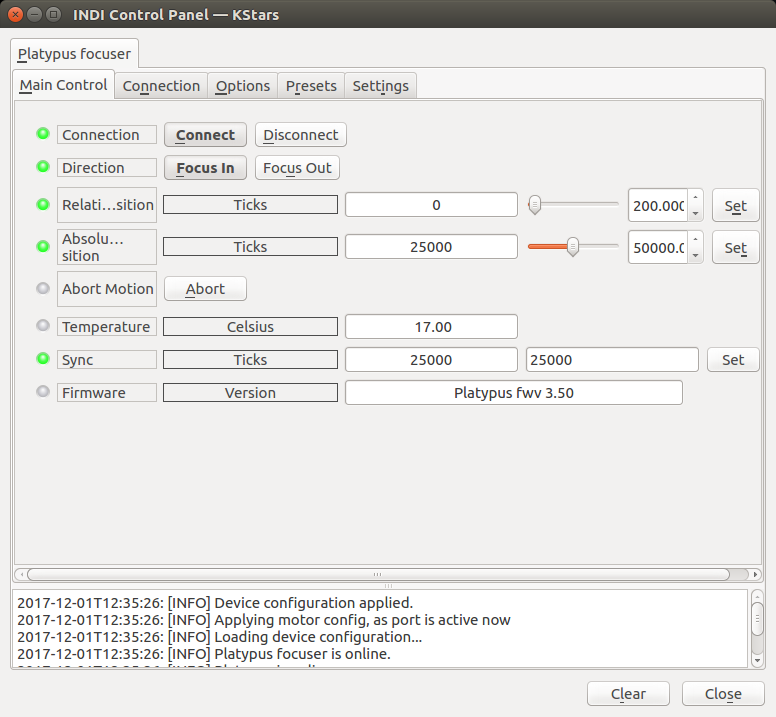Viewport: 776px width, 717px height.
Task: Click the Ticks label in the Absolute position row
Action: pyautogui.click(x=250, y=247)
